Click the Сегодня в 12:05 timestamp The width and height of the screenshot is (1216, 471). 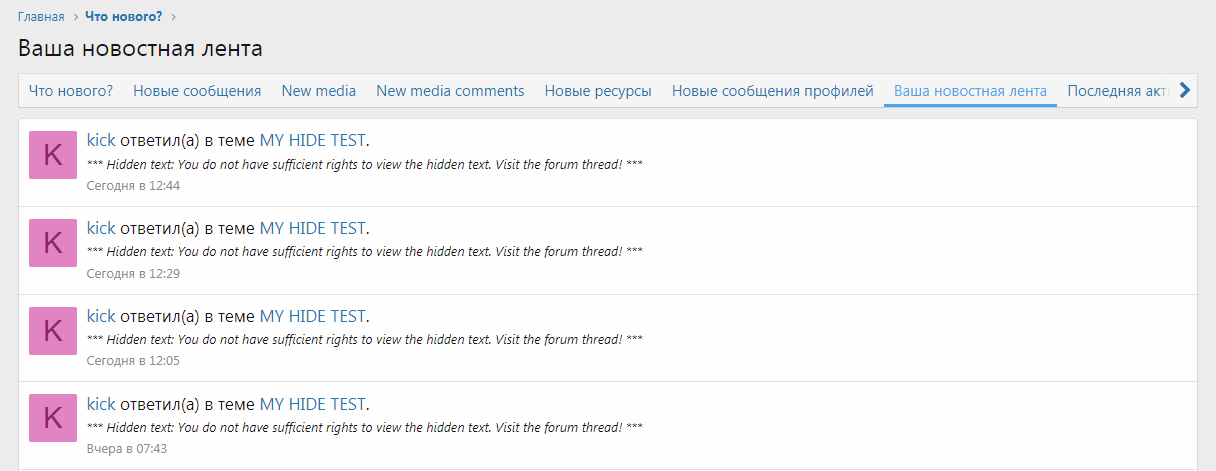pyautogui.click(x=133, y=361)
